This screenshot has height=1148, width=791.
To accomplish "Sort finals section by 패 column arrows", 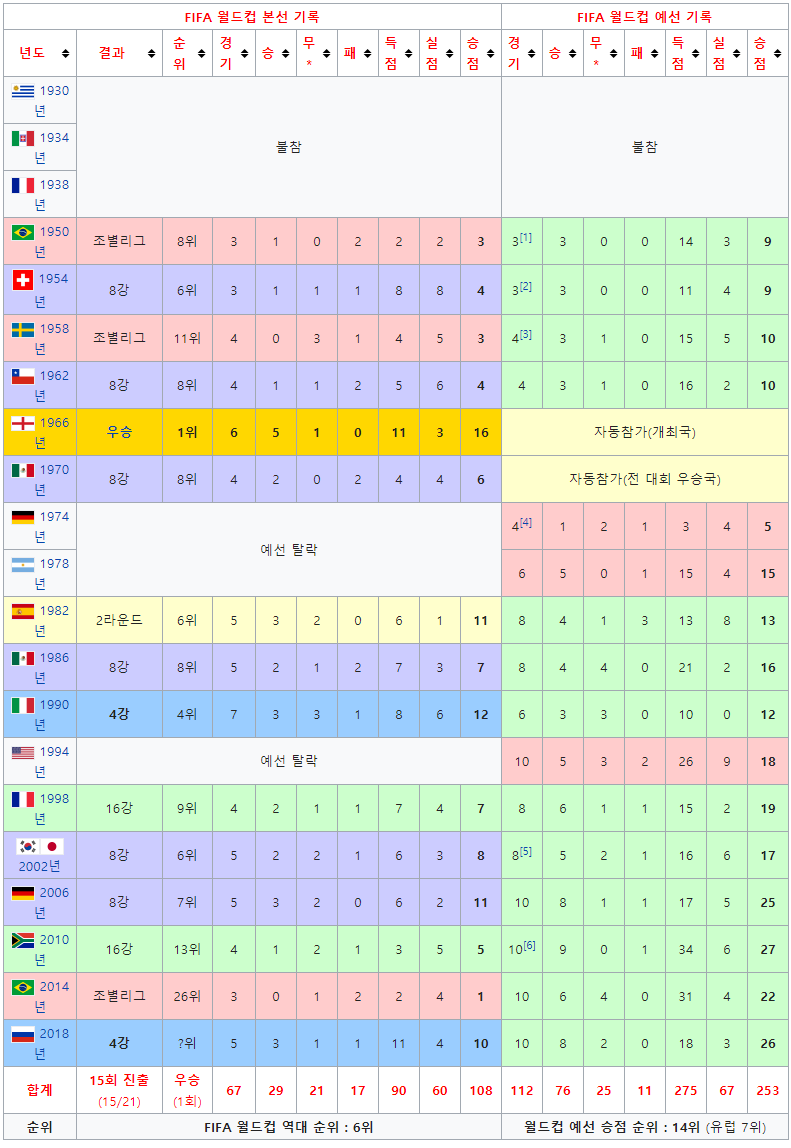I will click(x=368, y=53).
